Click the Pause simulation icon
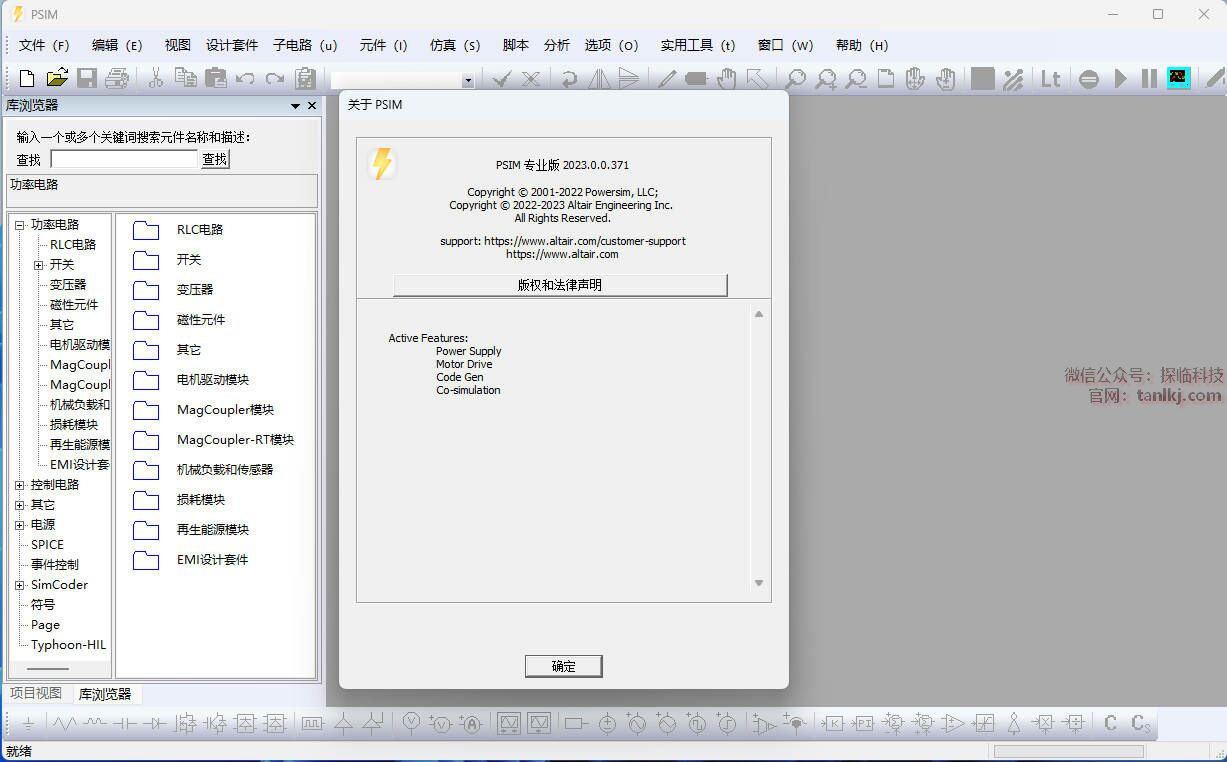 click(1150, 78)
